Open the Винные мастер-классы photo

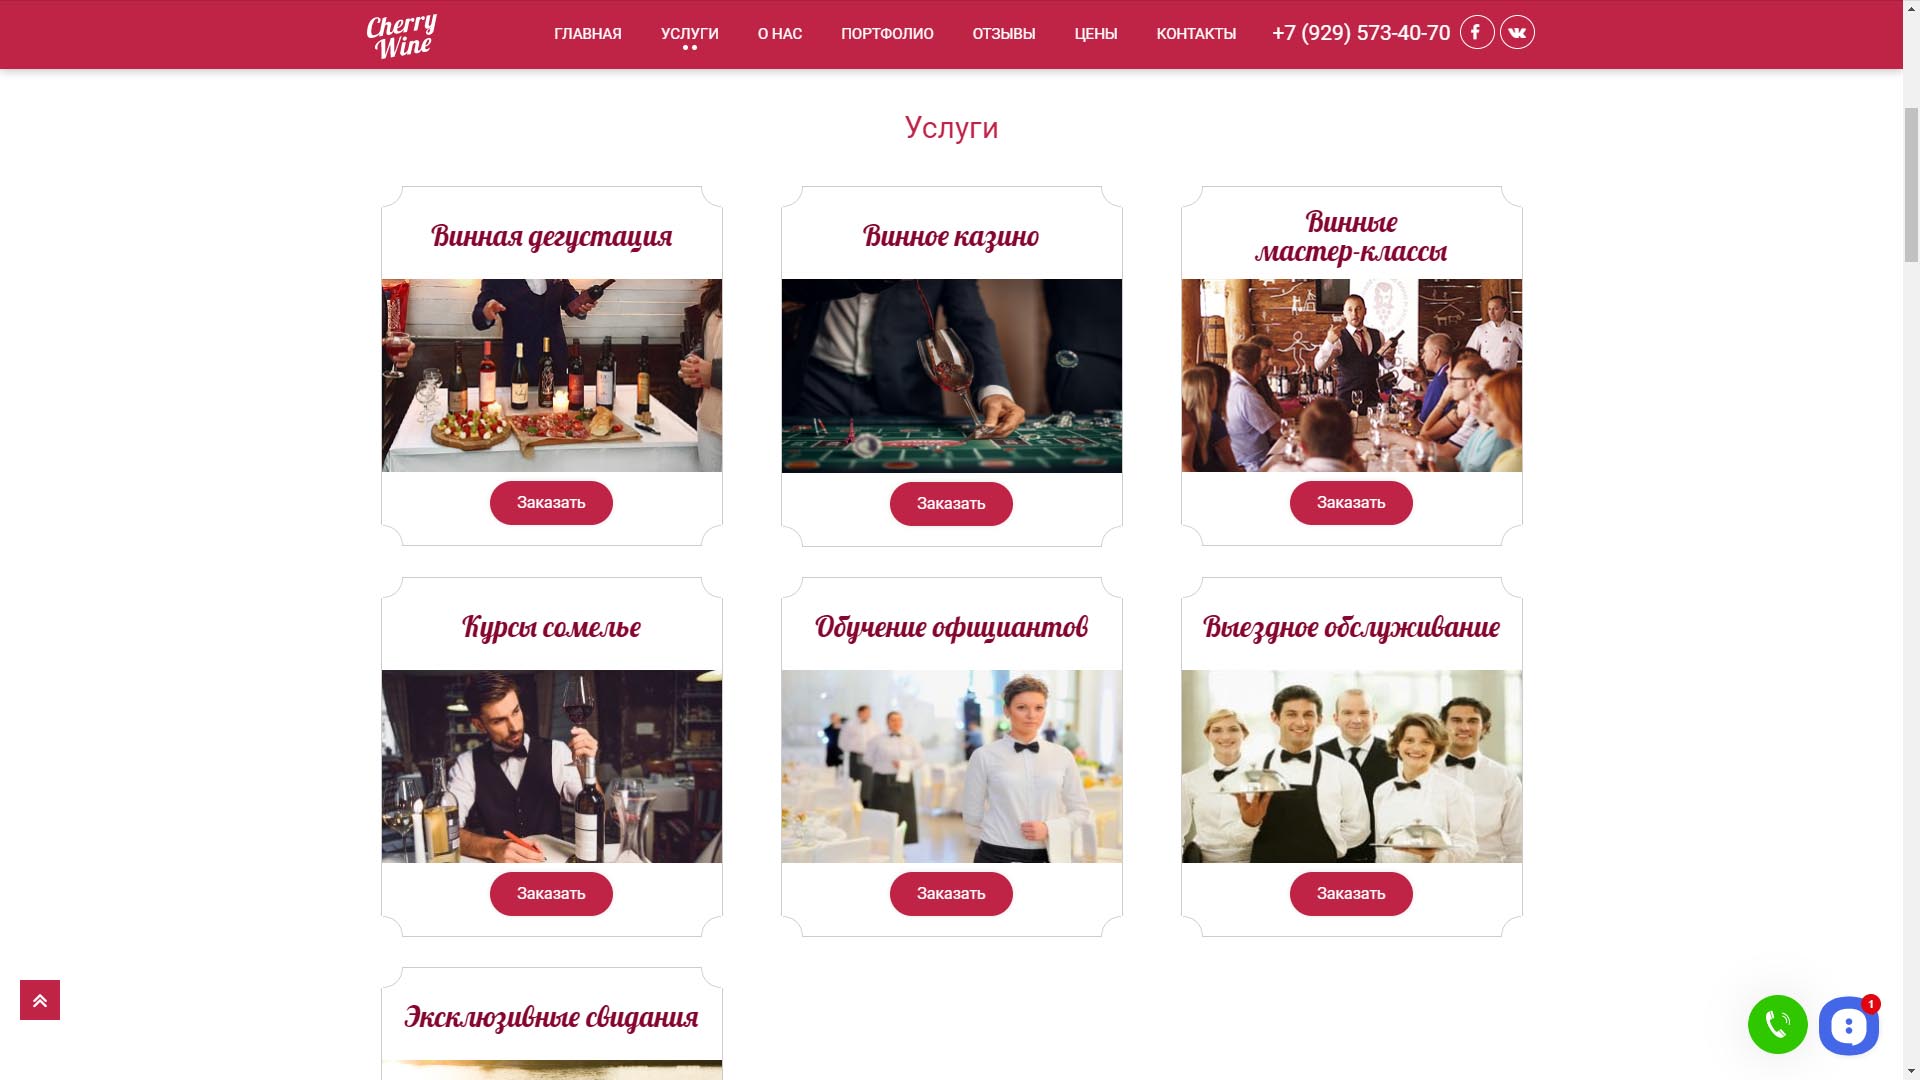click(x=1352, y=375)
